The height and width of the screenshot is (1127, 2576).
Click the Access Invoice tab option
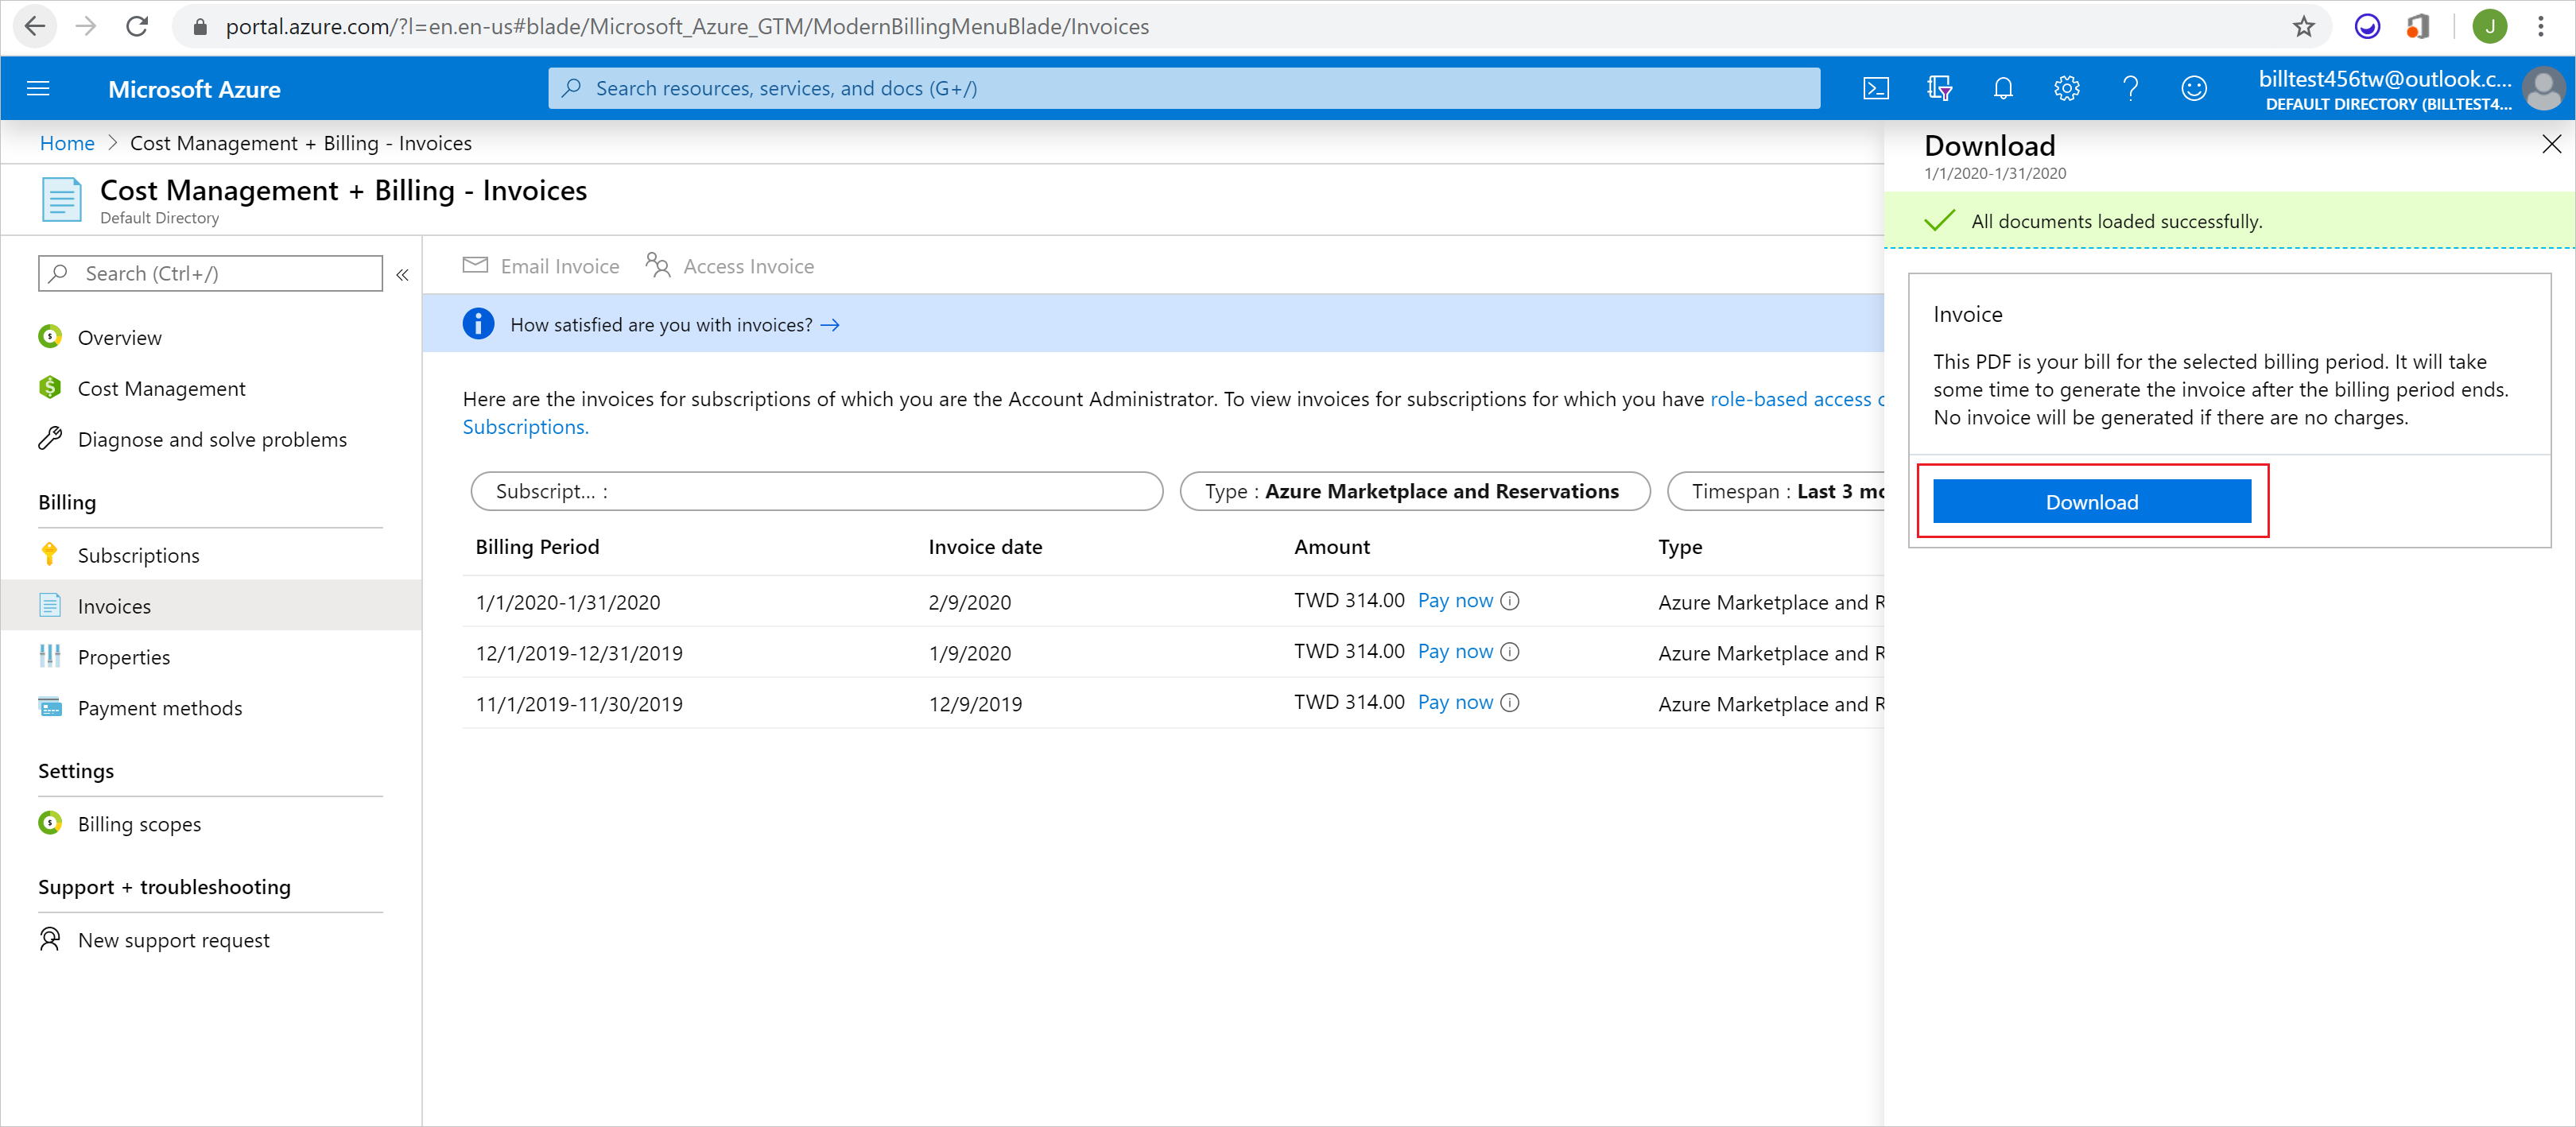coord(735,265)
